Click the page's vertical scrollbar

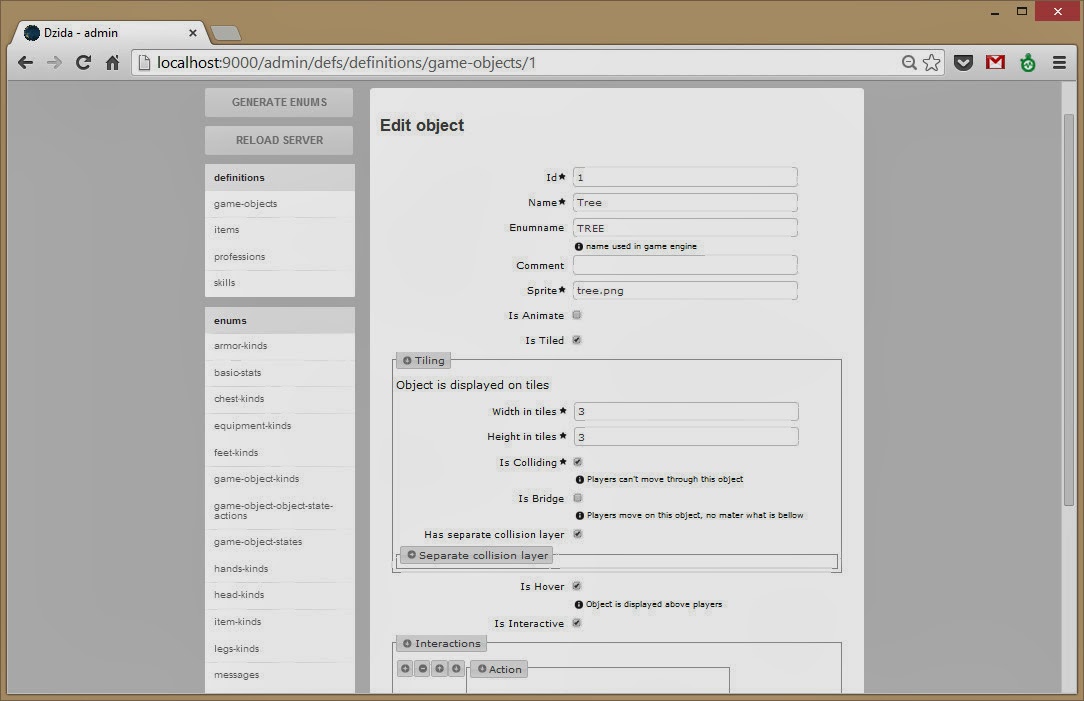[x=1068, y=300]
